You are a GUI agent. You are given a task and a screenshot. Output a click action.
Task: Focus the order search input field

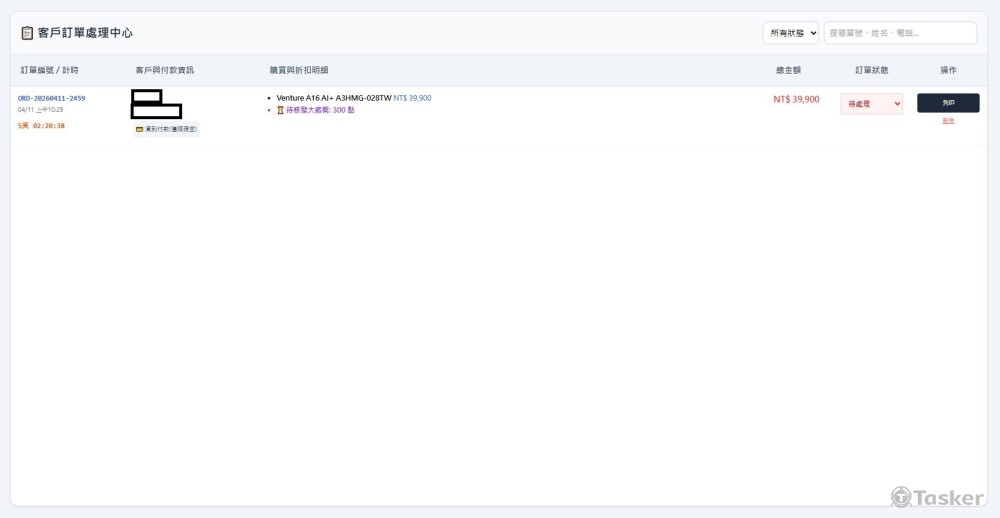(x=900, y=33)
